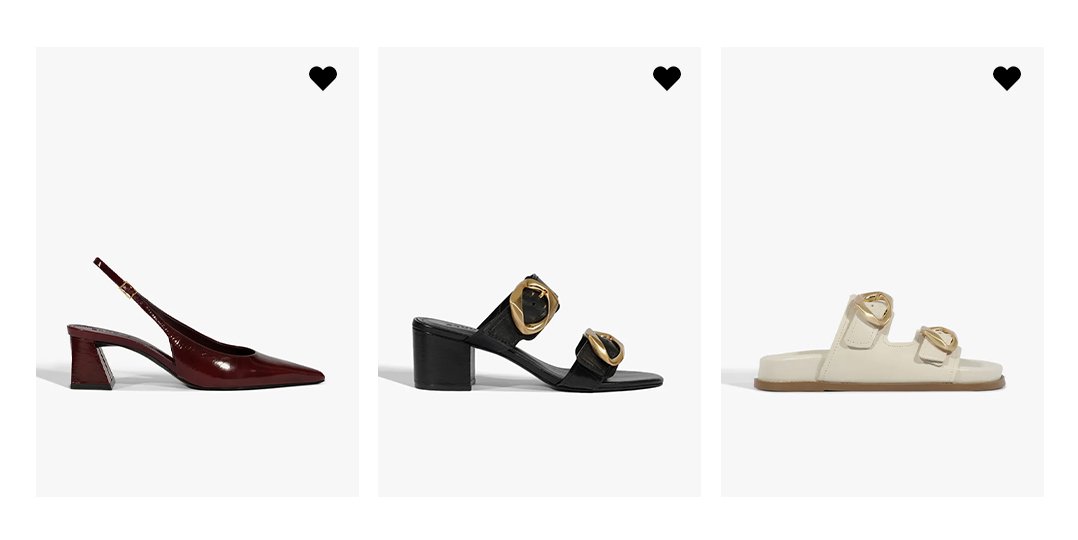
Task: Click the large gold buckle on black sandal
Action: 533,305
